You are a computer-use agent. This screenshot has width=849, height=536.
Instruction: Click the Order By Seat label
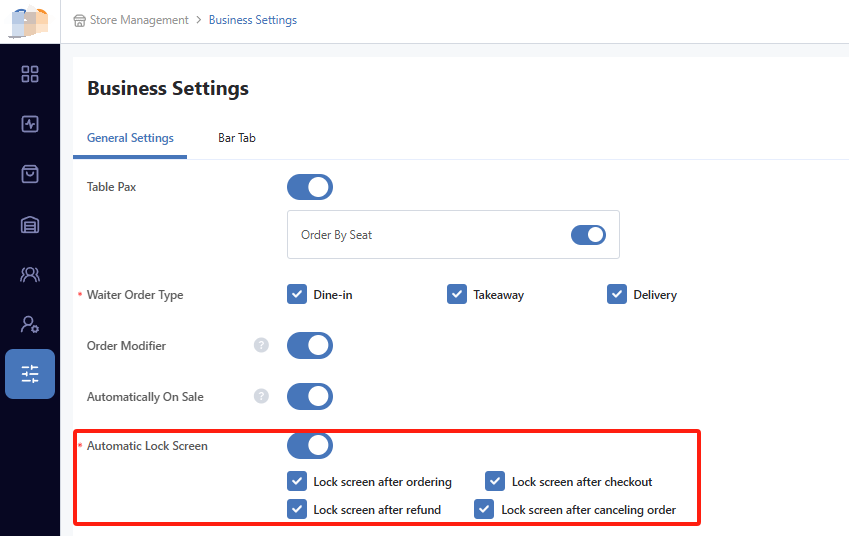pyautogui.click(x=336, y=235)
